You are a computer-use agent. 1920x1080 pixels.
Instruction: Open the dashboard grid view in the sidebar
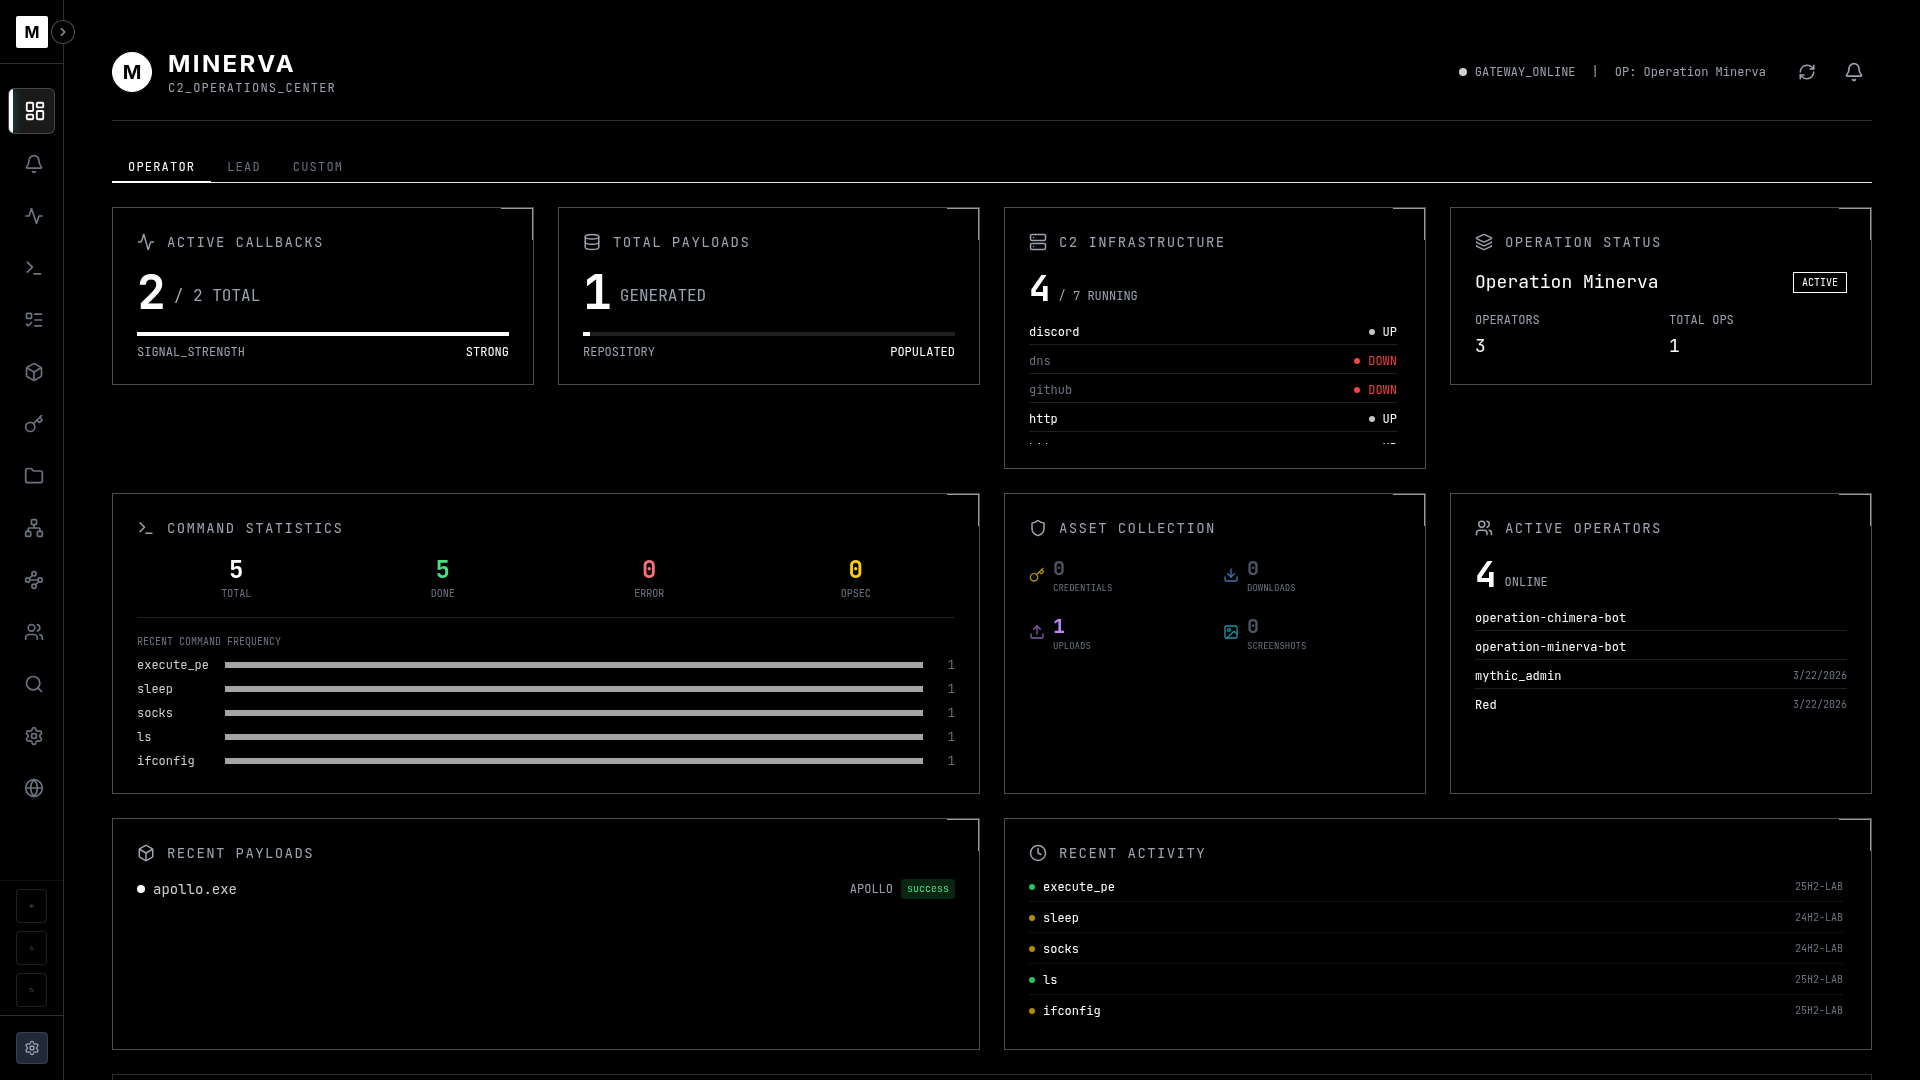33,111
